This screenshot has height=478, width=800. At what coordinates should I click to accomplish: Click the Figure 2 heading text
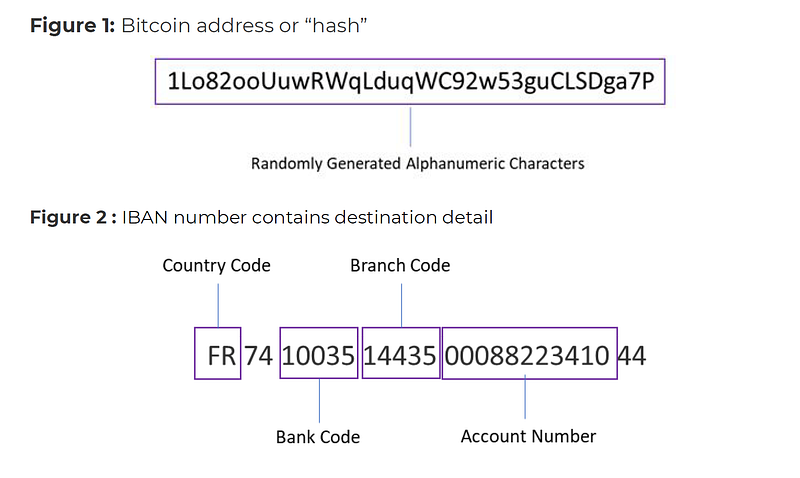point(261,217)
